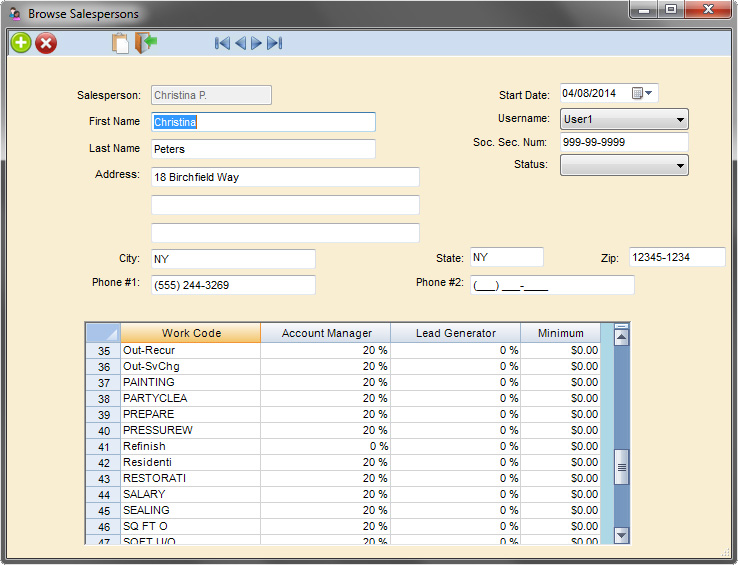
Task: Click the Zip field
Action: [x=677, y=257]
